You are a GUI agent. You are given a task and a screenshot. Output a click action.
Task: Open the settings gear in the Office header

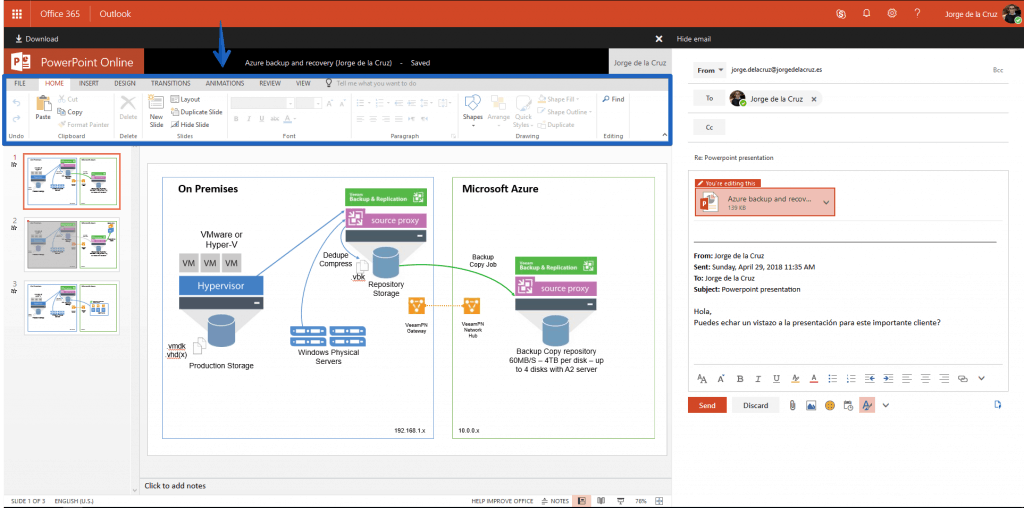tap(891, 14)
